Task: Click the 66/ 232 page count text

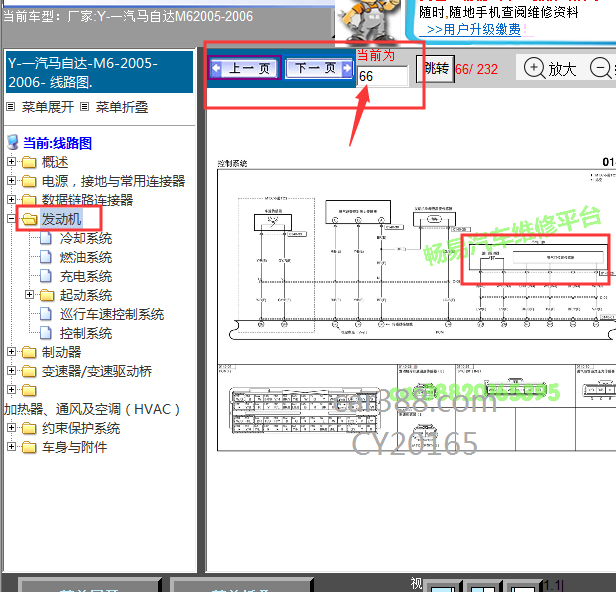Action: click(476, 70)
